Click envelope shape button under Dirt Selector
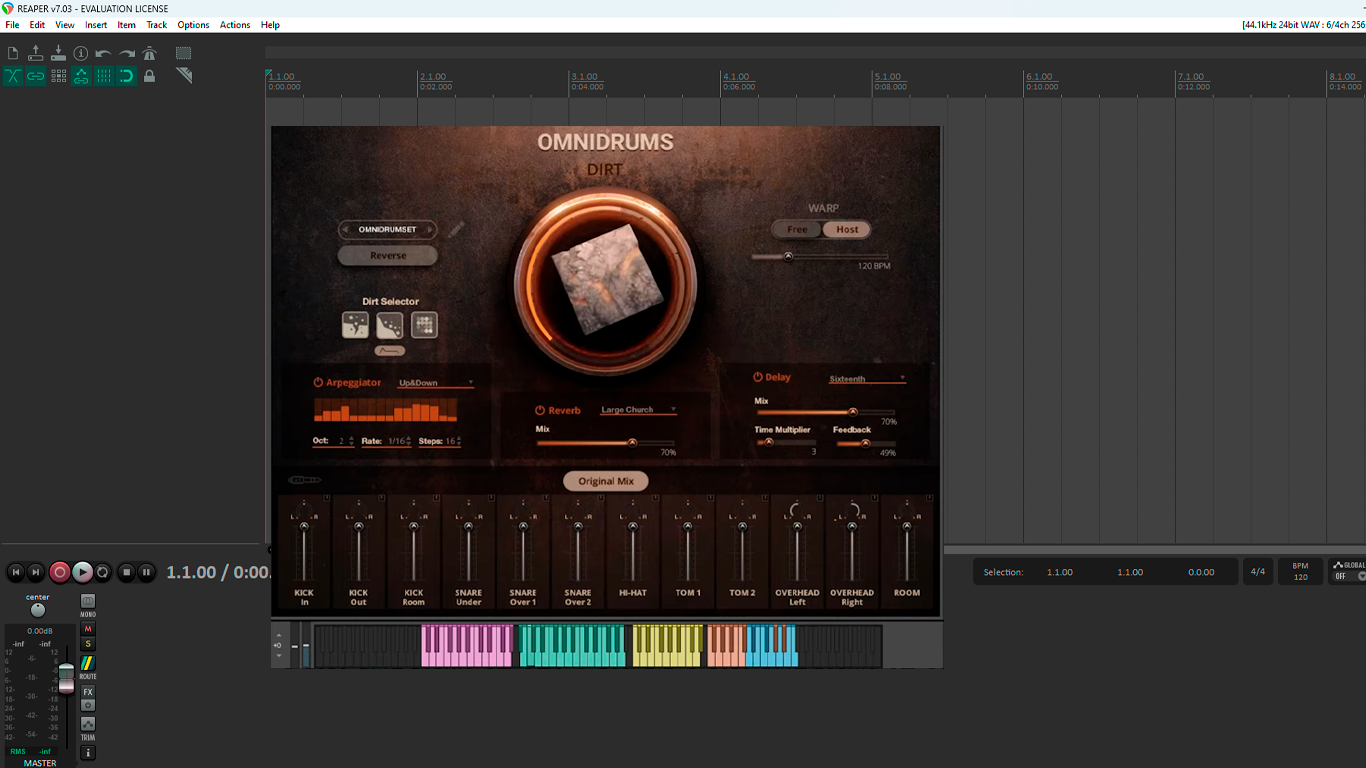The width and height of the screenshot is (1366, 768). click(x=389, y=351)
